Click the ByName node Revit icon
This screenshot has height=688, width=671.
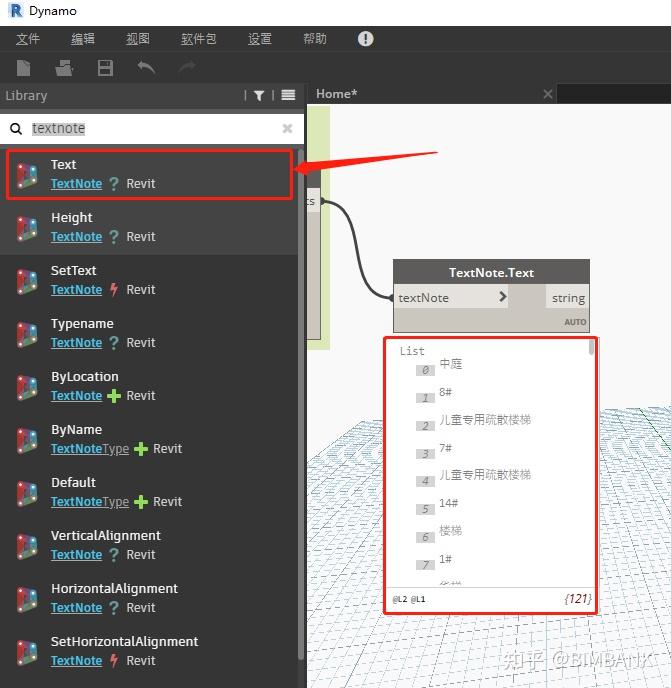click(x=27, y=440)
